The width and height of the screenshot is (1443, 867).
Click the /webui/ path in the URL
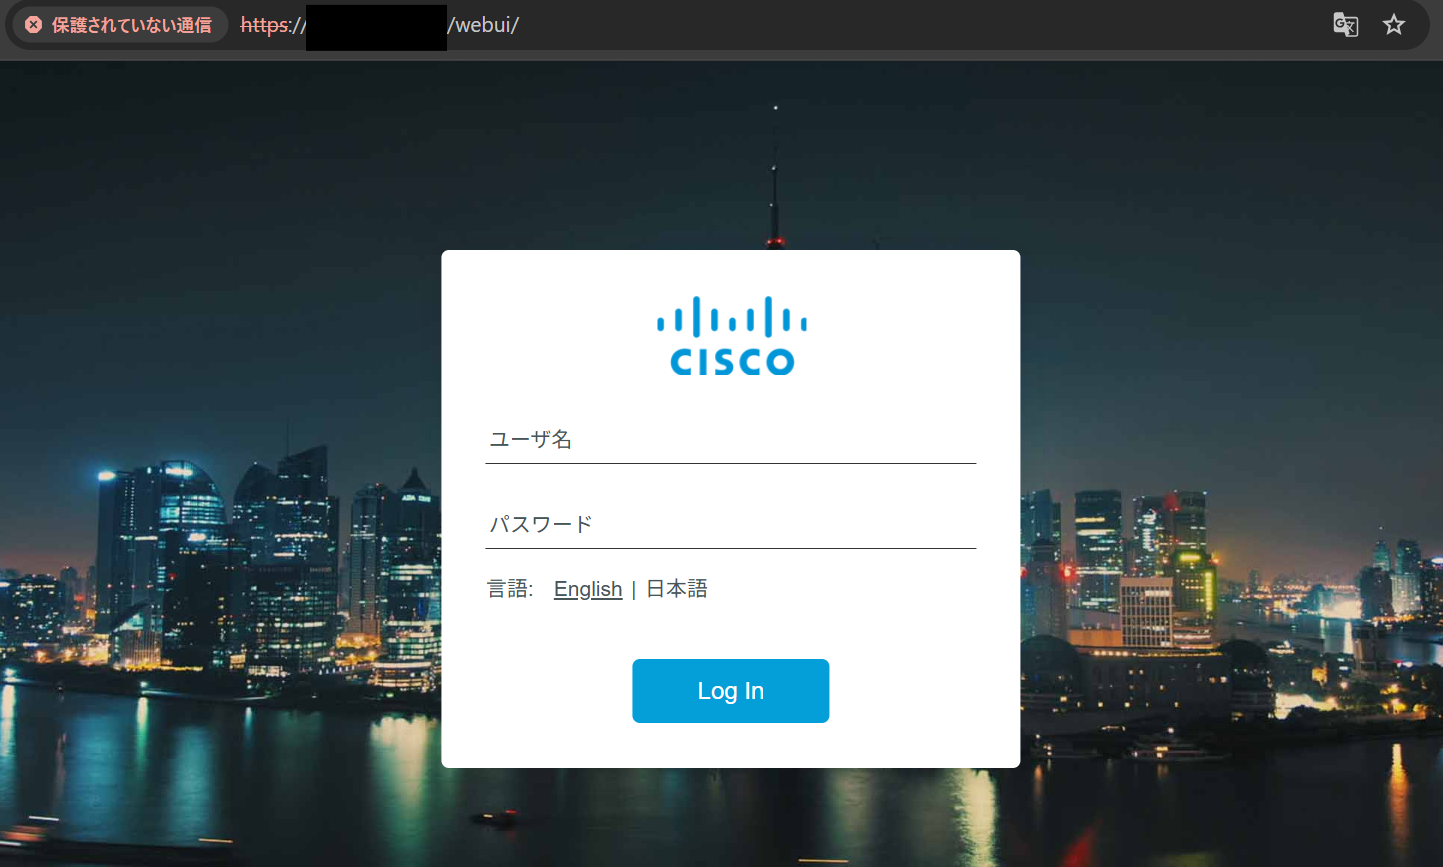pos(483,25)
